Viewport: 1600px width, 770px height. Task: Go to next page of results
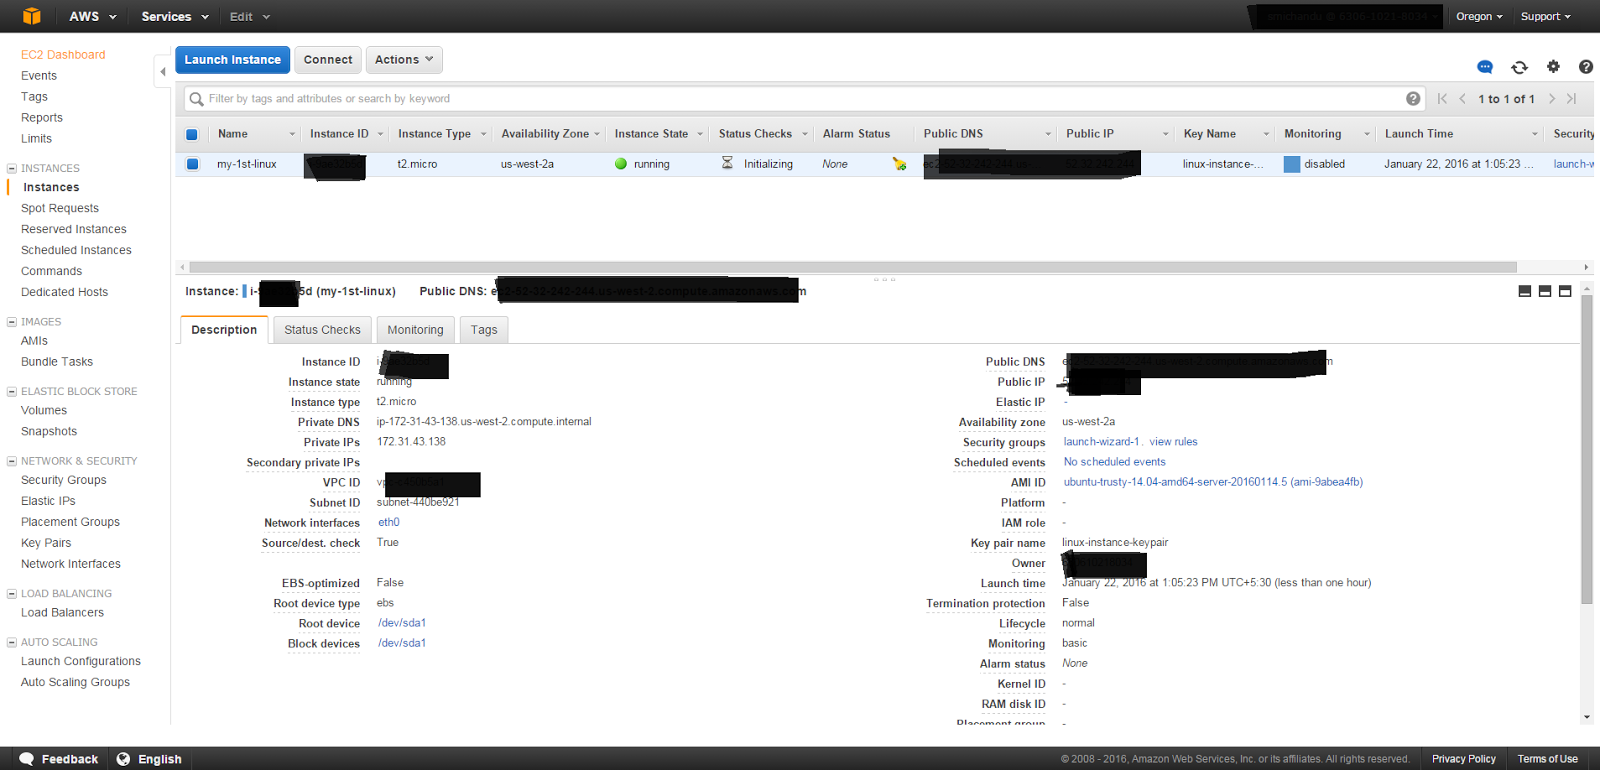1552,98
